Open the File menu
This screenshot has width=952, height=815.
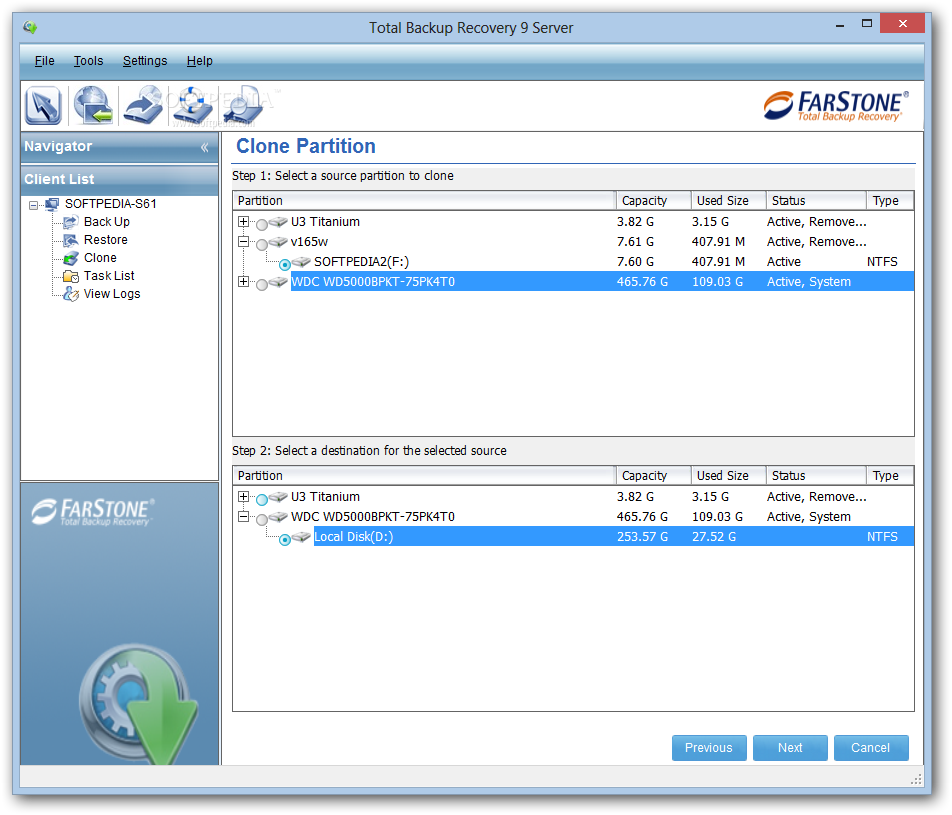[44, 61]
